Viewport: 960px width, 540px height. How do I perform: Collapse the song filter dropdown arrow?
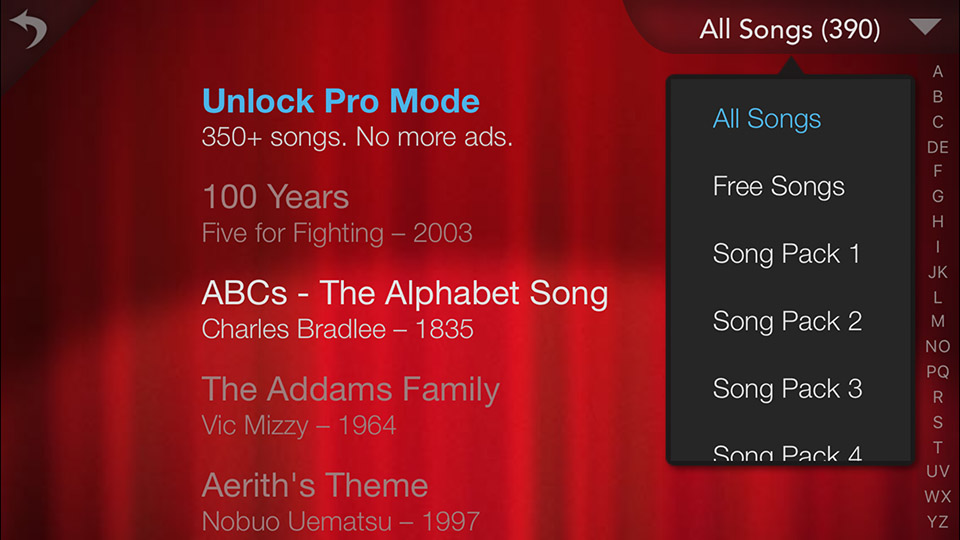pos(926,28)
